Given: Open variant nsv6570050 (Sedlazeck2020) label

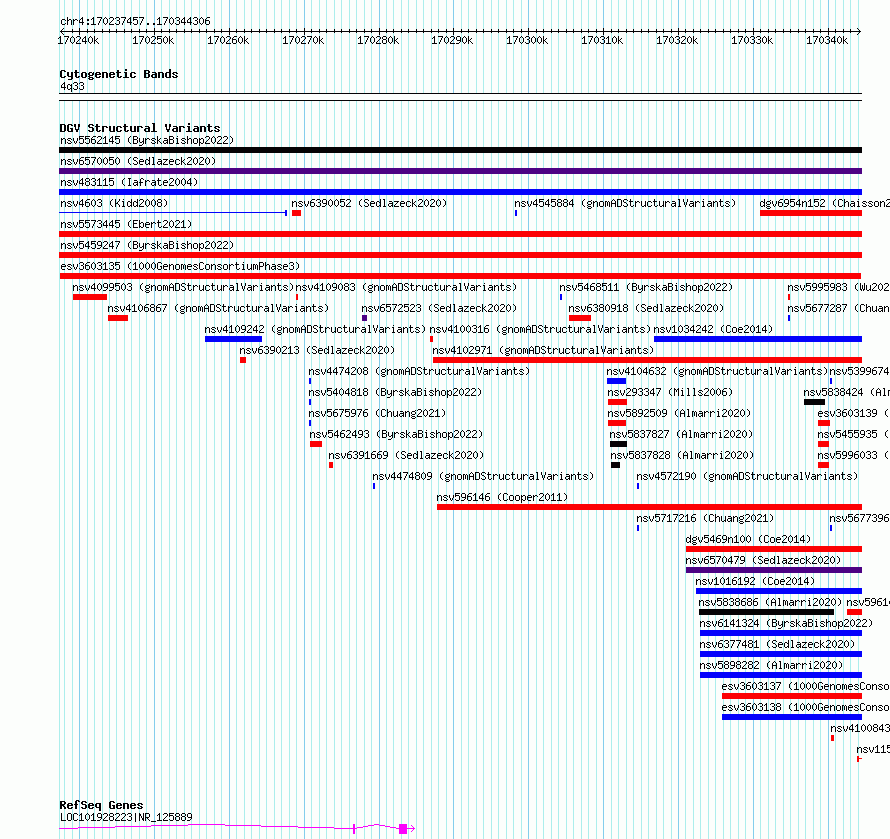Looking at the screenshot, I should coord(138,161).
